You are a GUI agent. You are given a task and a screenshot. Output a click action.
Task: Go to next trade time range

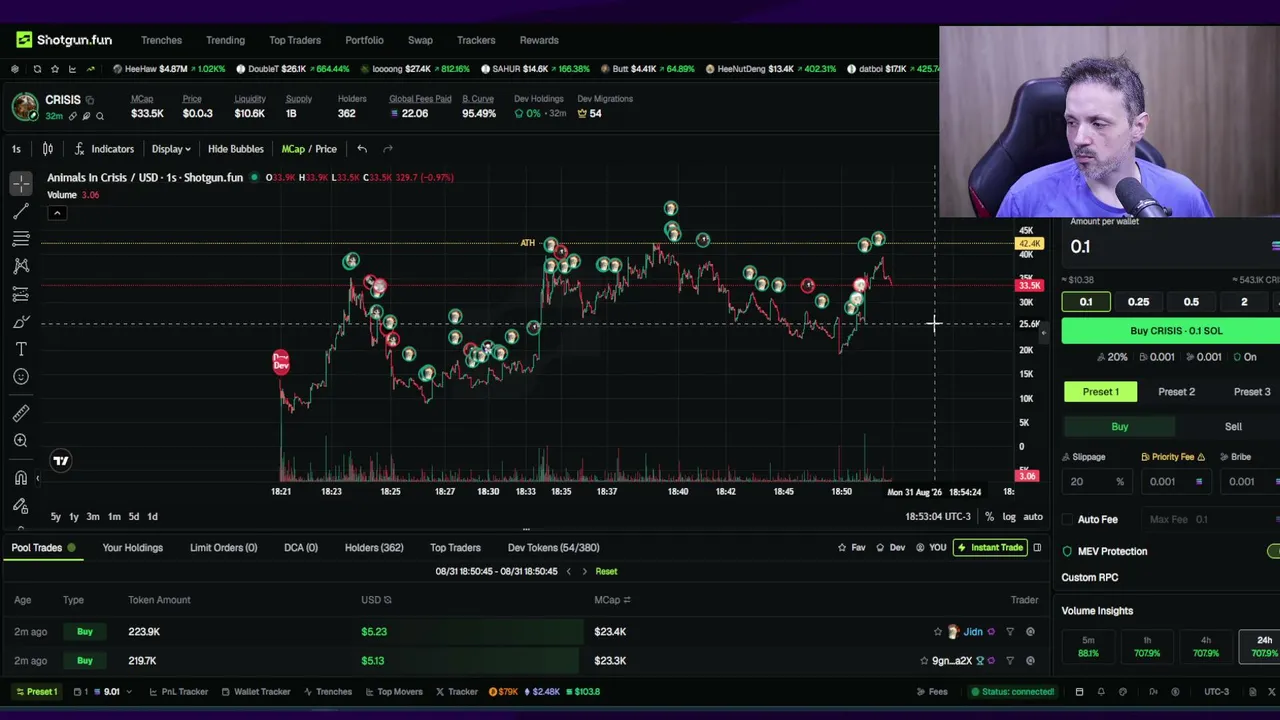[585, 571]
